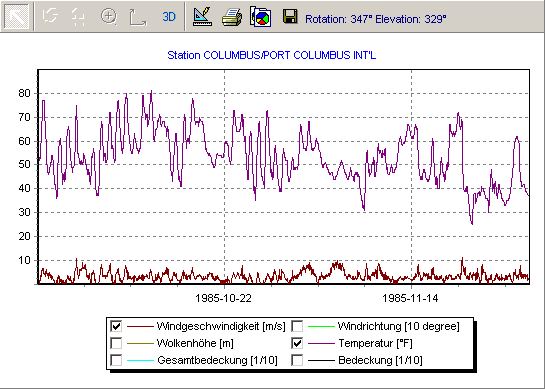545x389 pixels.
Task: Activate the zoom magnifier tool
Action: coord(109,16)
